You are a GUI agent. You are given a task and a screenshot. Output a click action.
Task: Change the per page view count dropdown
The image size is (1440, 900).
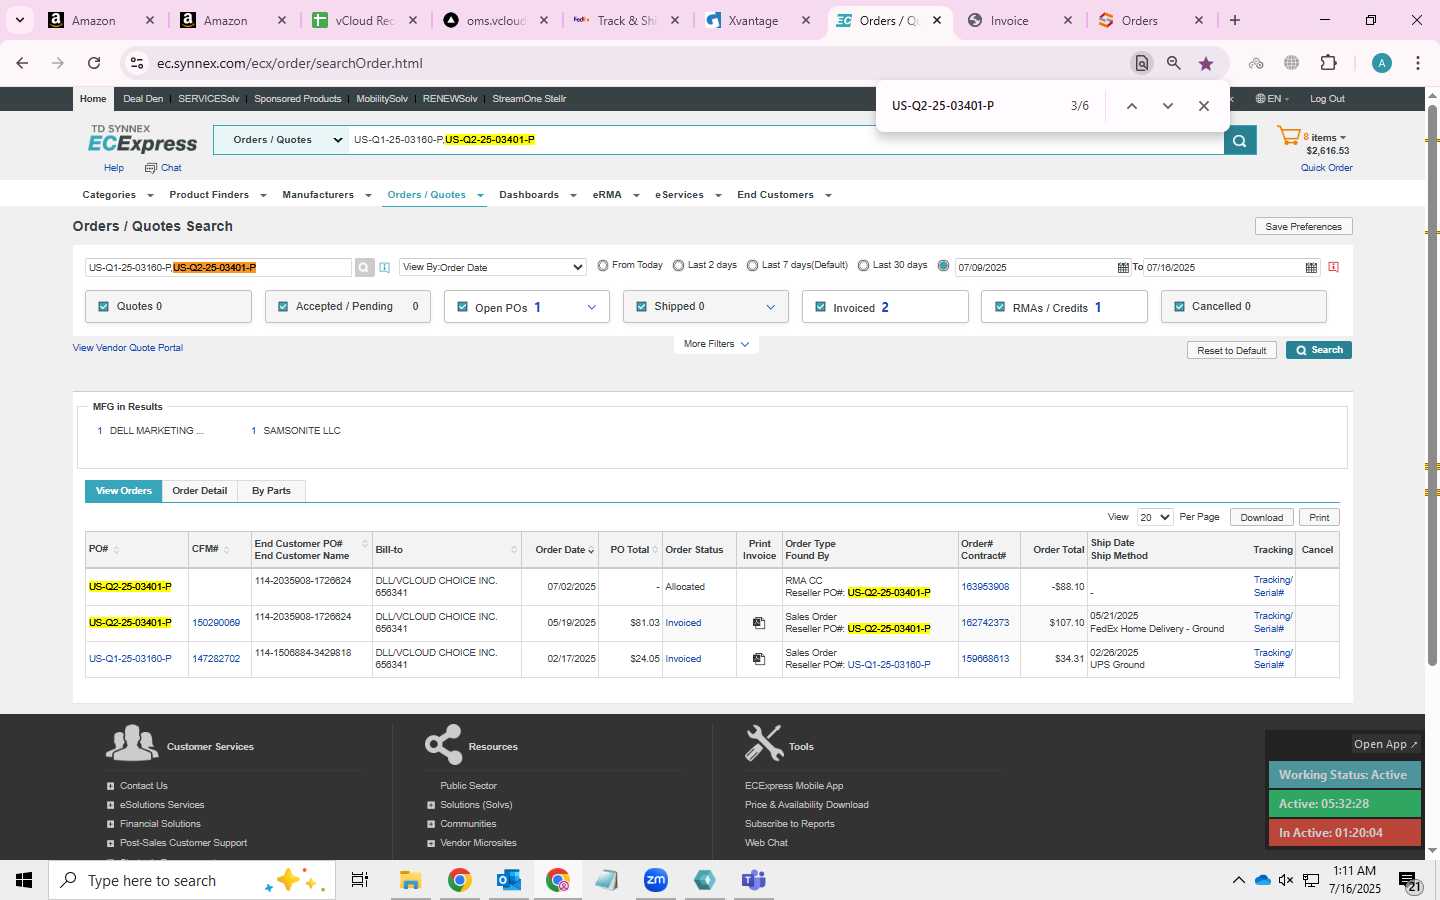point(1155,517)
